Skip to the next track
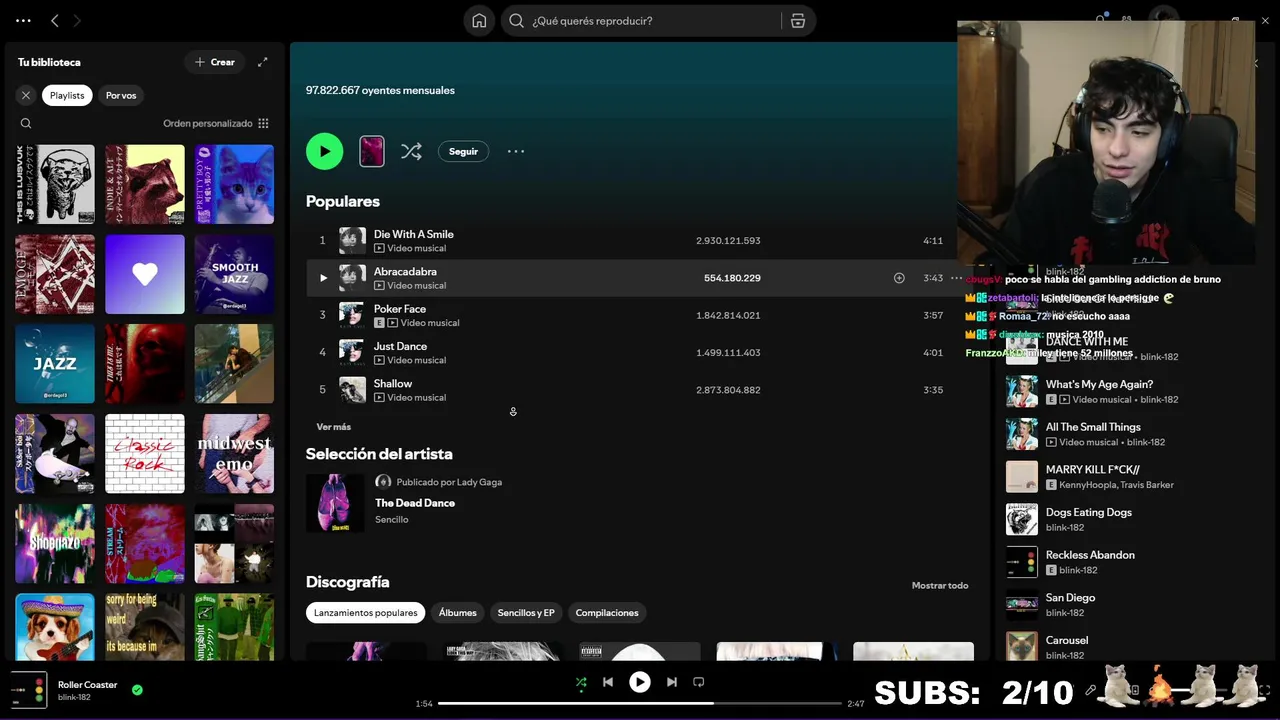 click(672, 682)
